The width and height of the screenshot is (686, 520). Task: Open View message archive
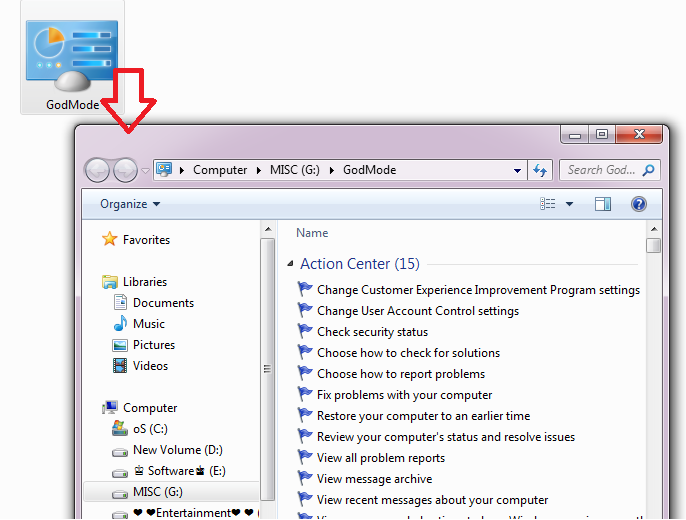(374, 479)
